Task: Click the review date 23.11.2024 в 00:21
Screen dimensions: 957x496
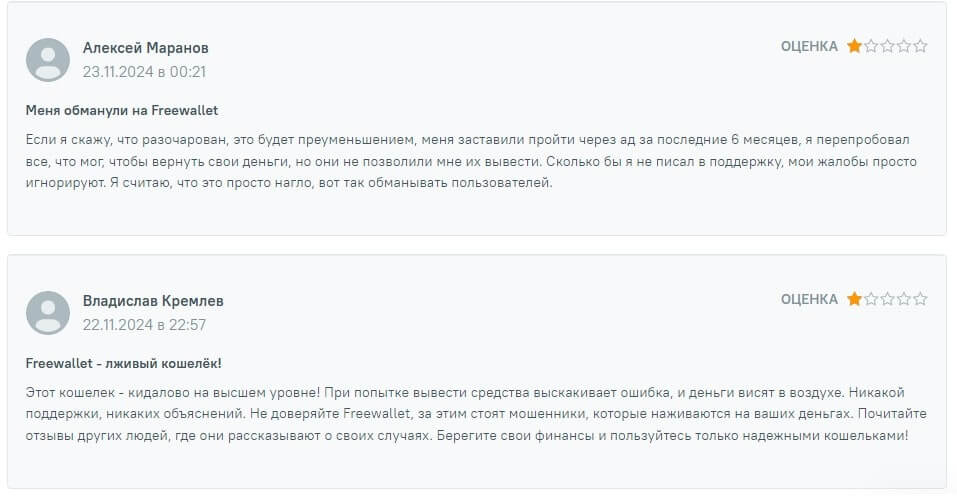Action: pos(144,72)
